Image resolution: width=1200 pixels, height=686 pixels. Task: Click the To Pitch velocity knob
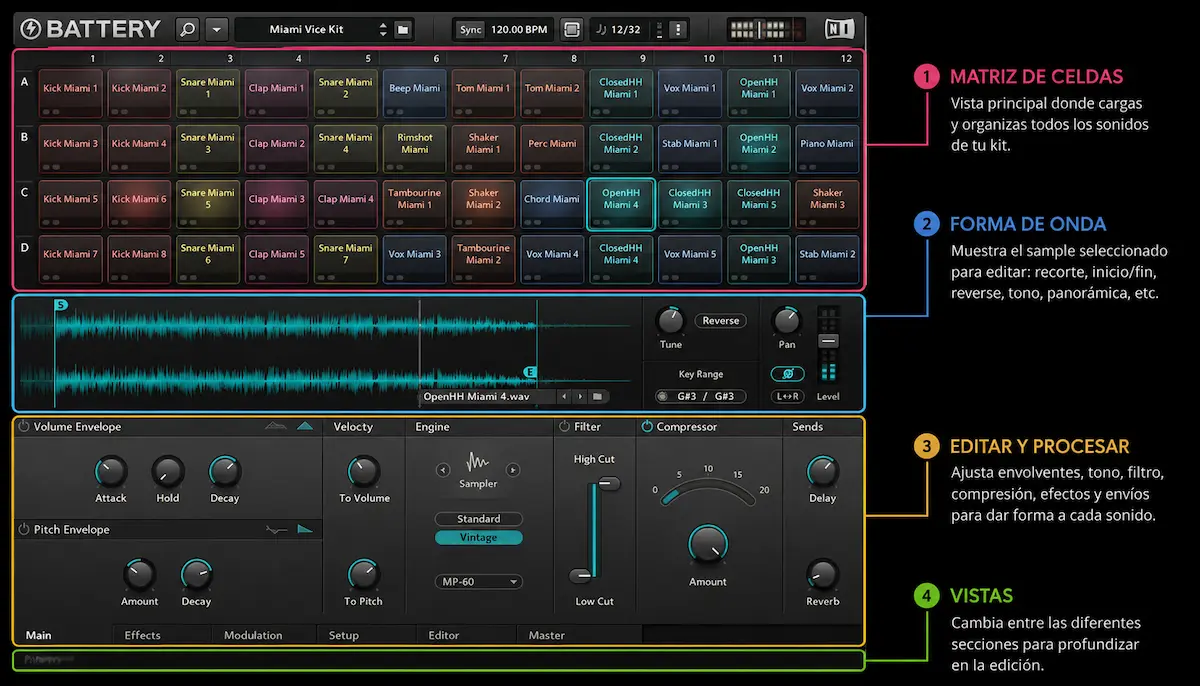point(364,575)
